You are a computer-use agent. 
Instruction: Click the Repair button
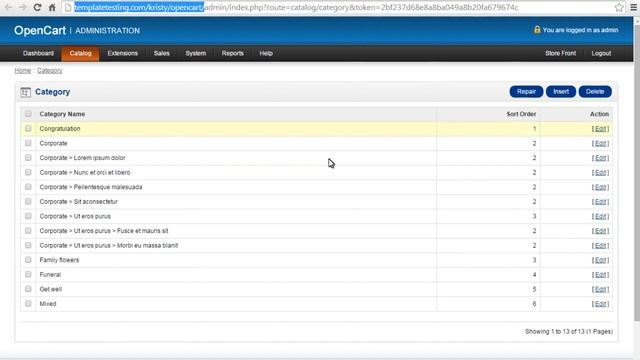pos(526,92)
